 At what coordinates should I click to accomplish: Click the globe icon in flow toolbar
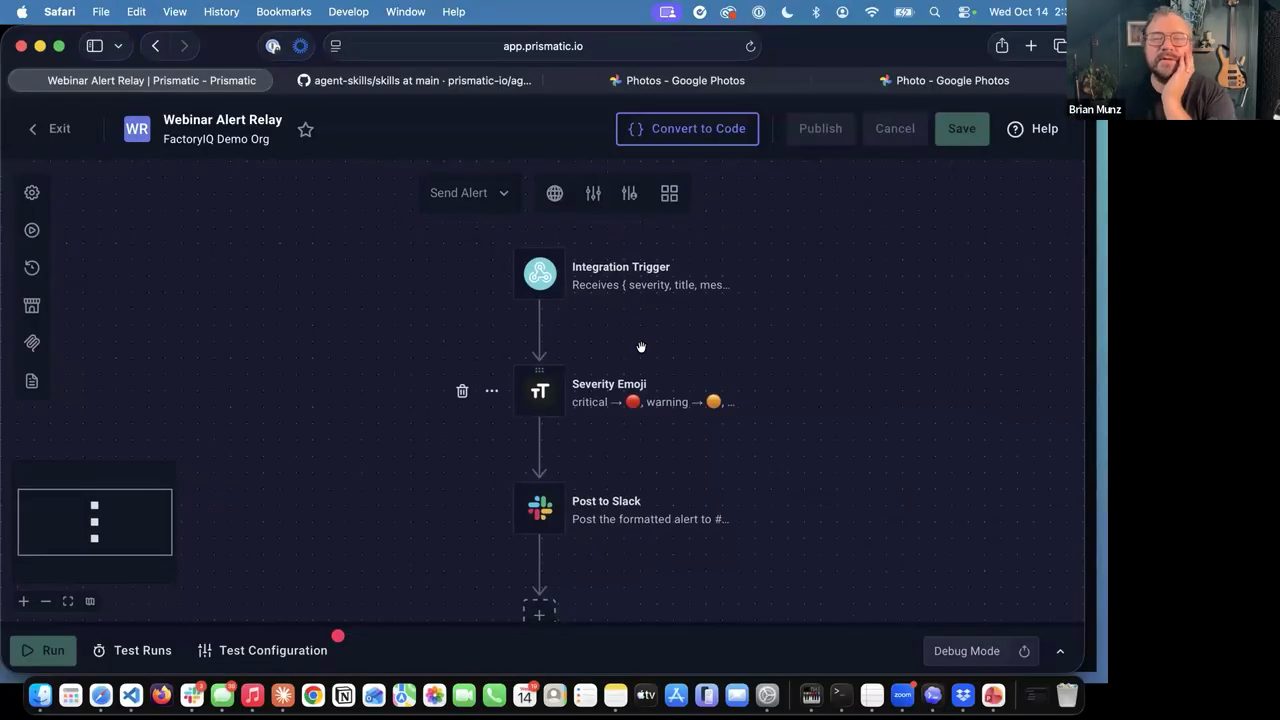coord(555,193)
